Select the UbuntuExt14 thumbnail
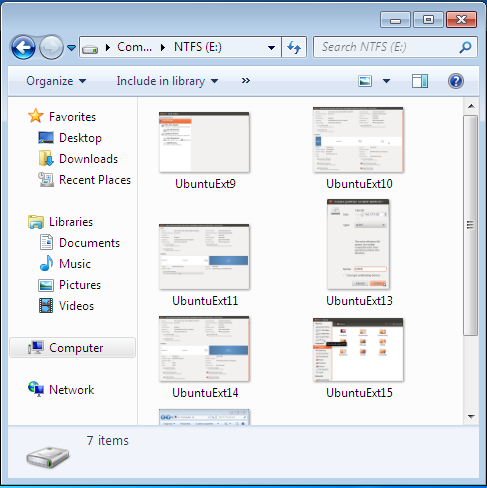Viewport: 487px width, 488px height. click(204, 349)
